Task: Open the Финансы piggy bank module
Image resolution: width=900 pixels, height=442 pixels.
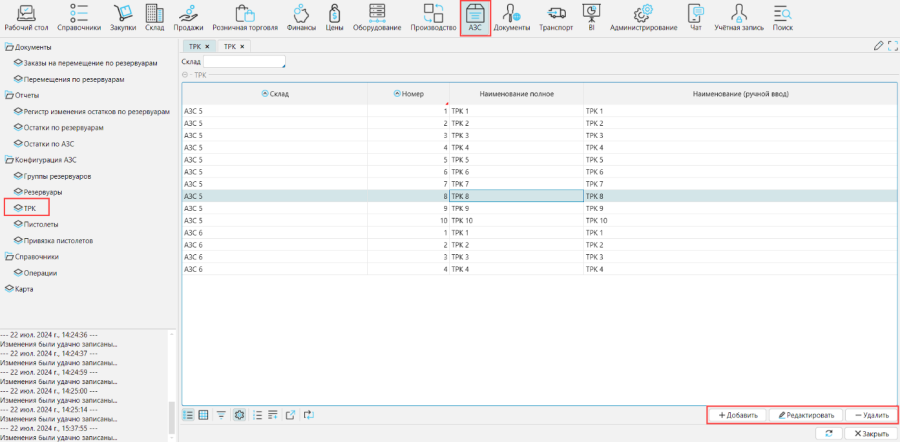Action: (301, 17)
